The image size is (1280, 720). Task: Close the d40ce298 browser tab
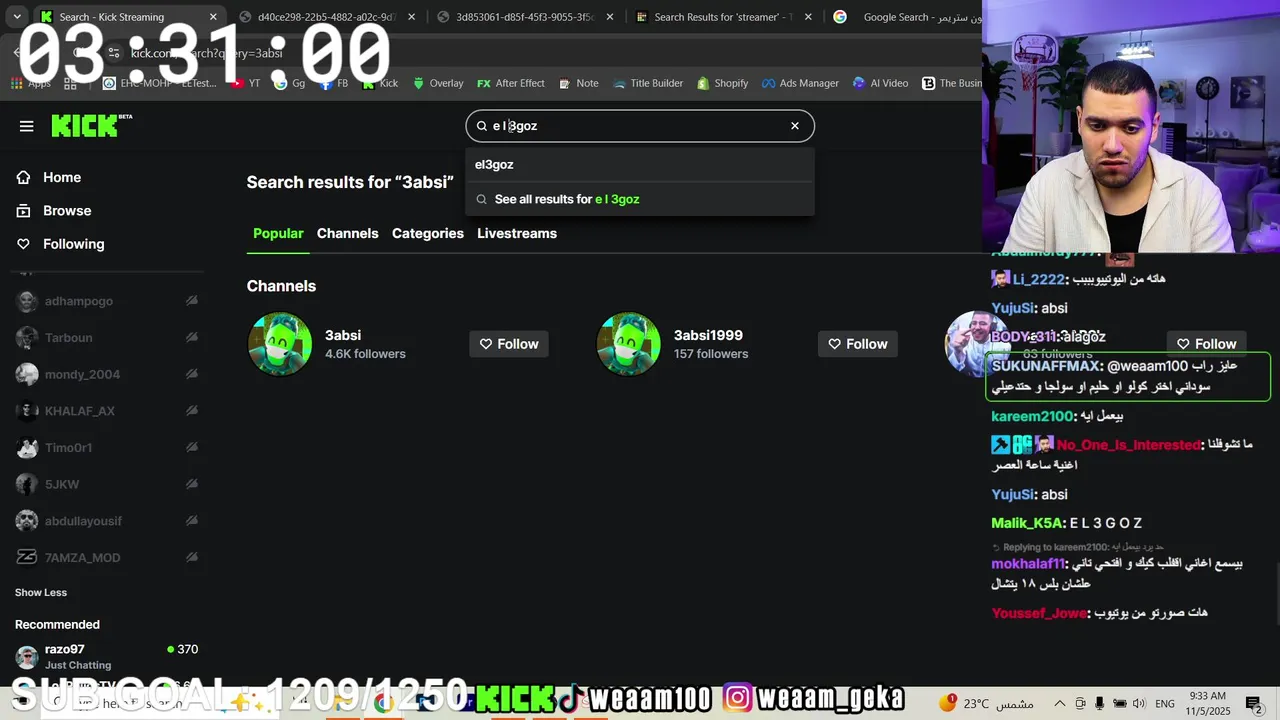[411, 17]
